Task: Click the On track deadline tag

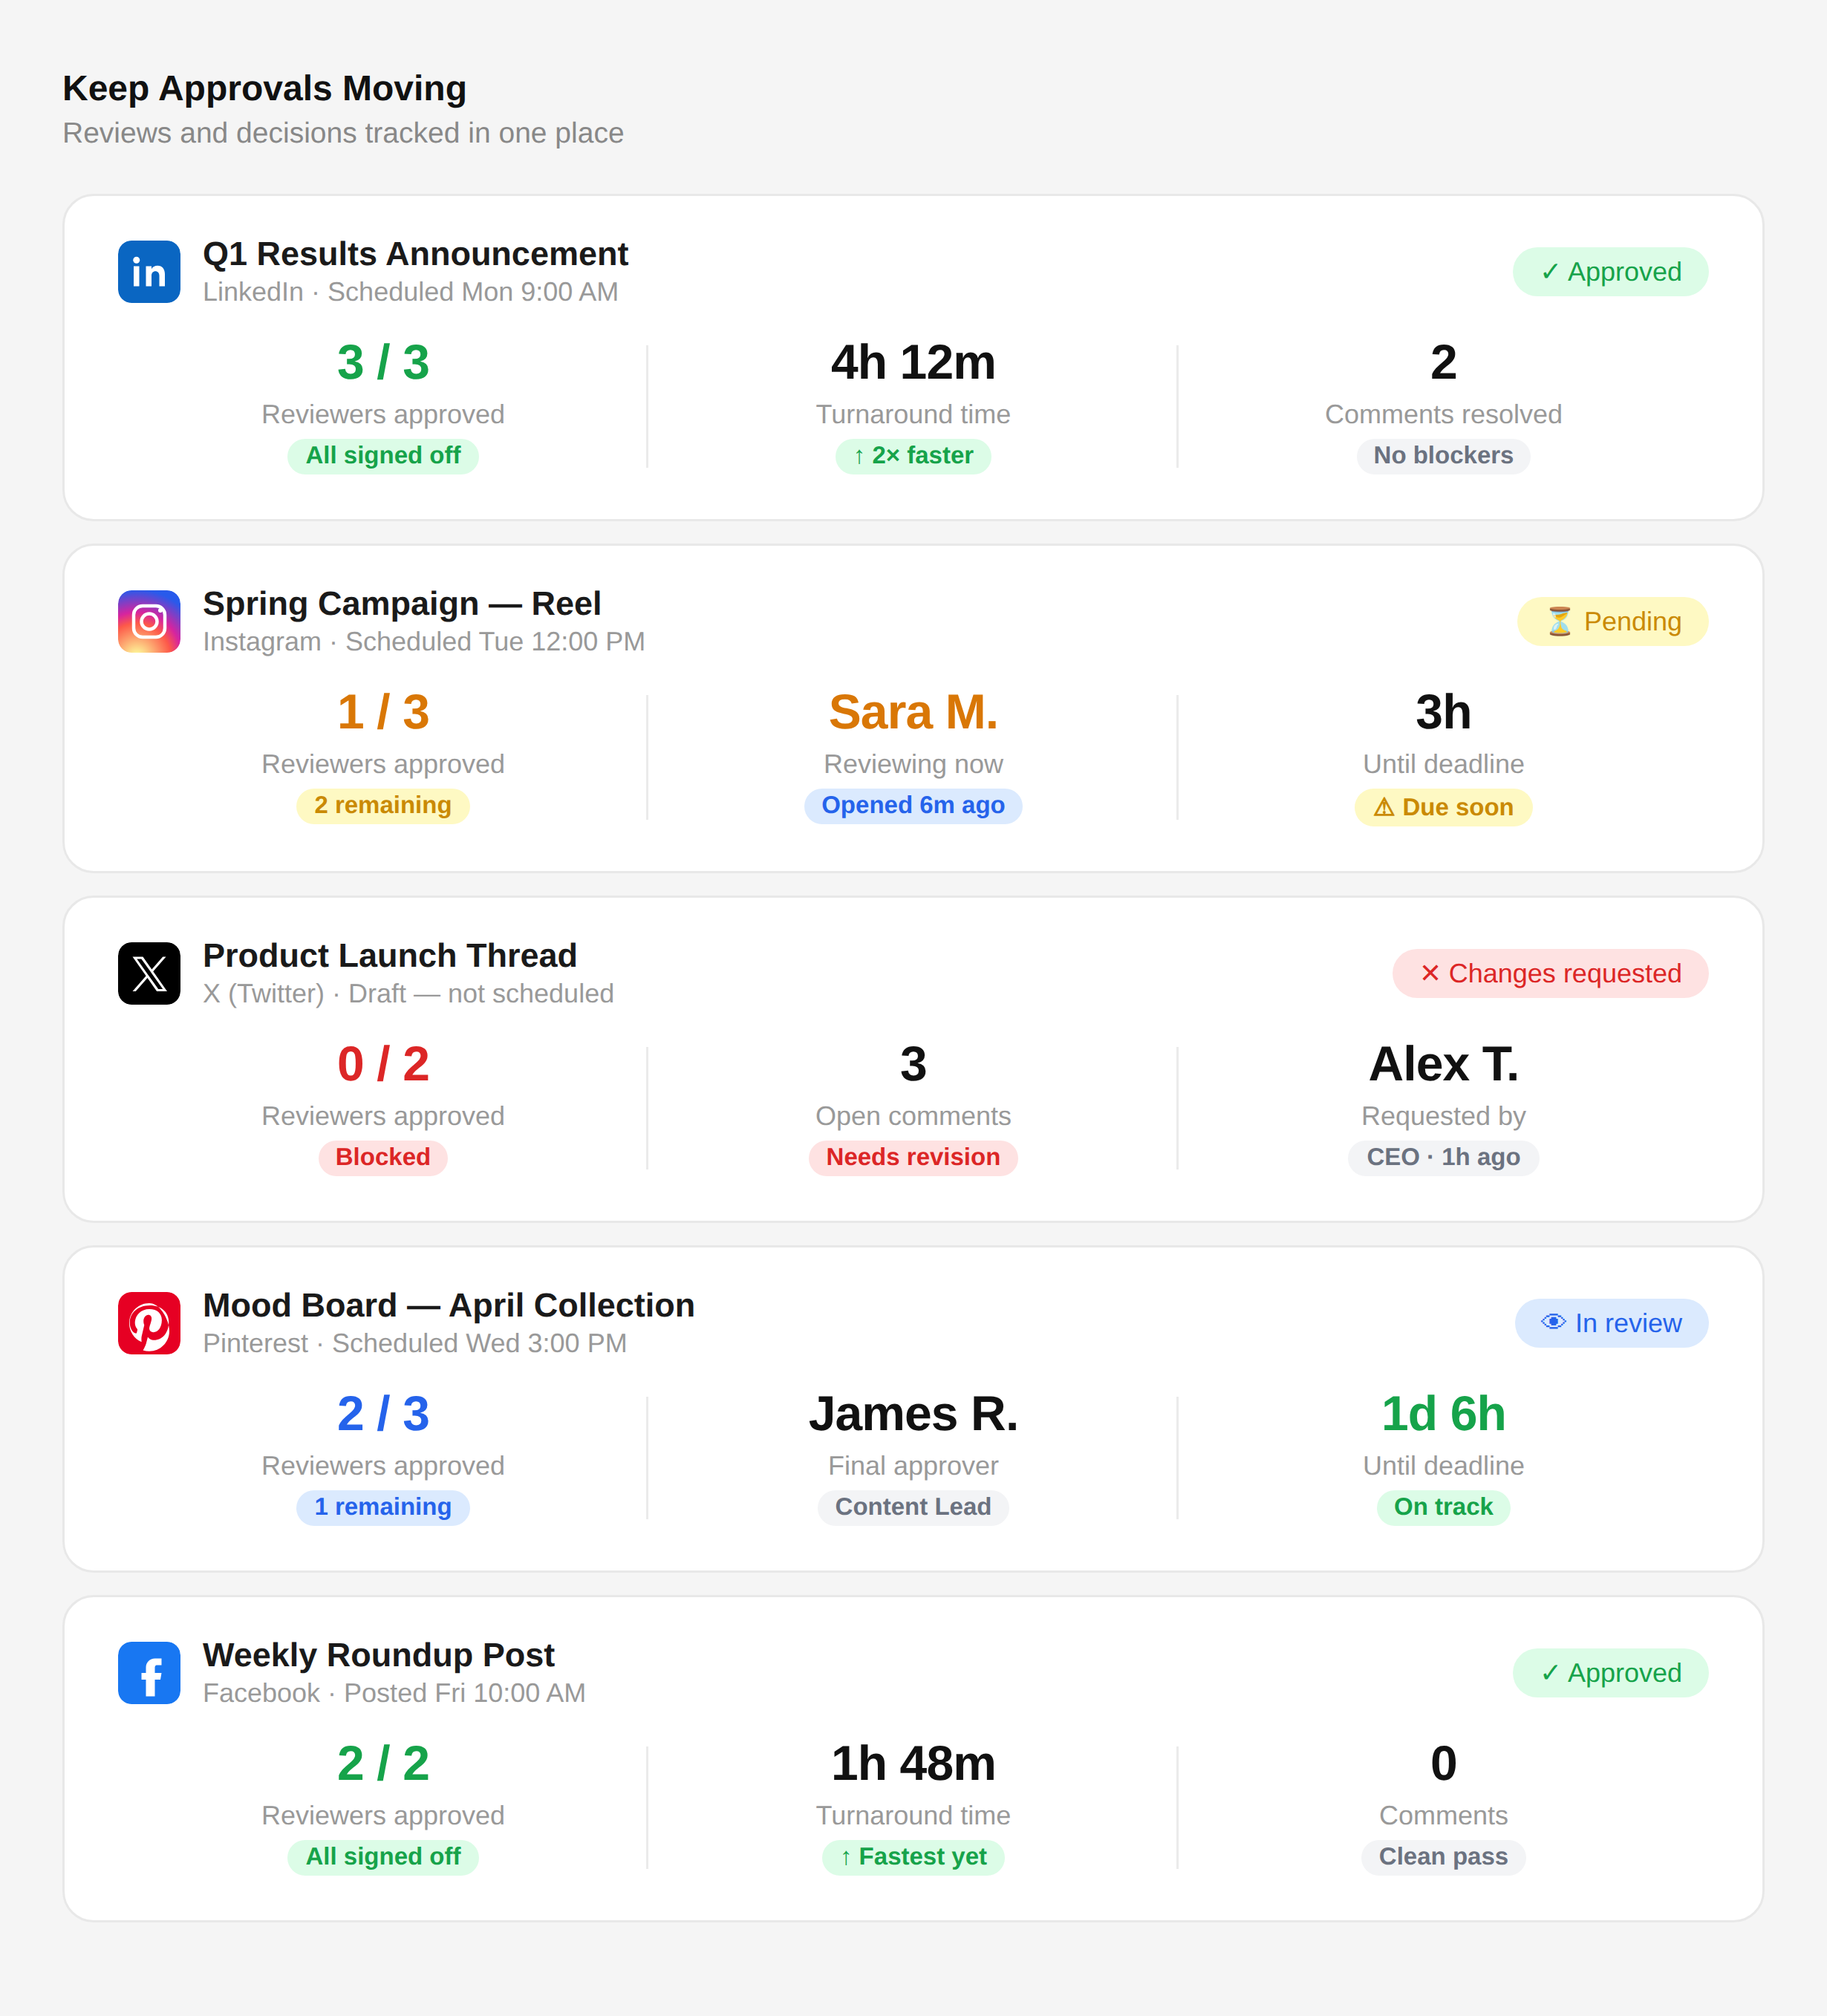Action: pos(1442,1507)
